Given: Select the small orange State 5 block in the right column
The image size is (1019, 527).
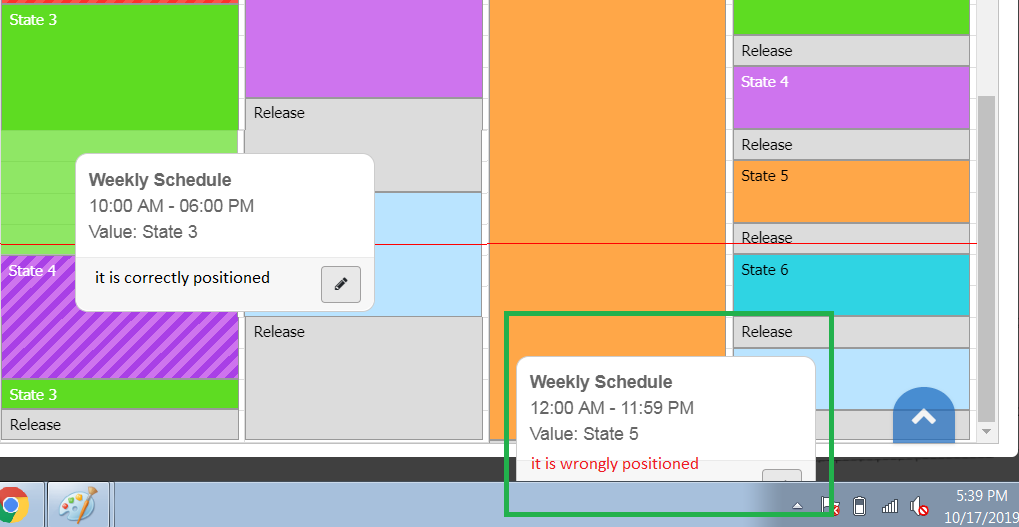Looking at the screenshot, I should coord(851,191).
